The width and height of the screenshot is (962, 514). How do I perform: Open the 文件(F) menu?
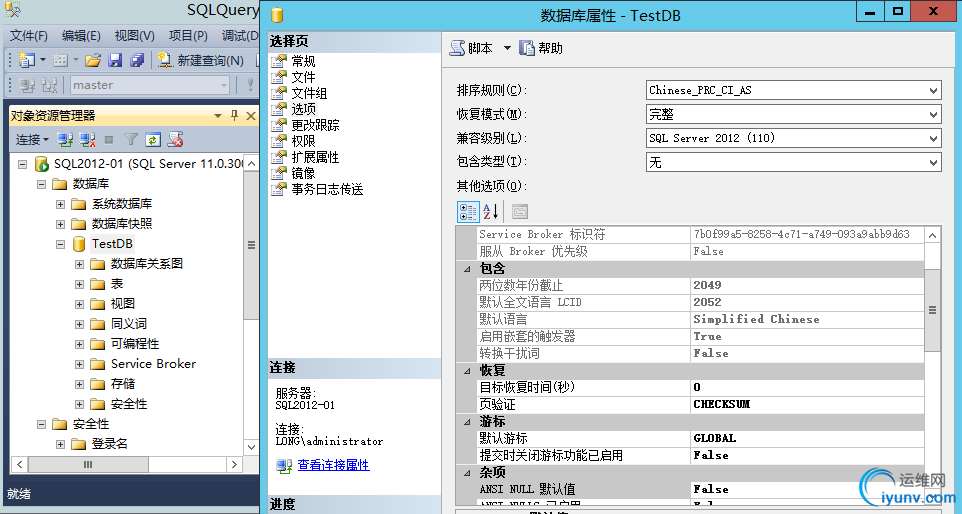click(x=29, y=36)
